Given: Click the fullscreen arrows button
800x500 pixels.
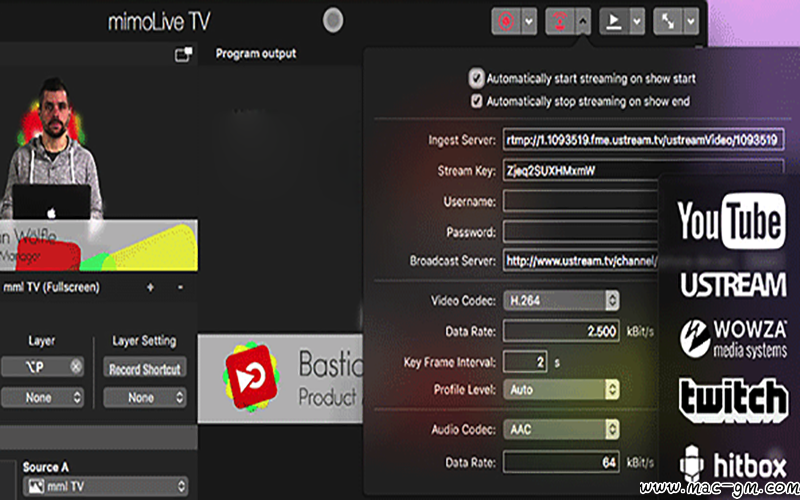Looking at the screenshot, I should pos(668,21).
